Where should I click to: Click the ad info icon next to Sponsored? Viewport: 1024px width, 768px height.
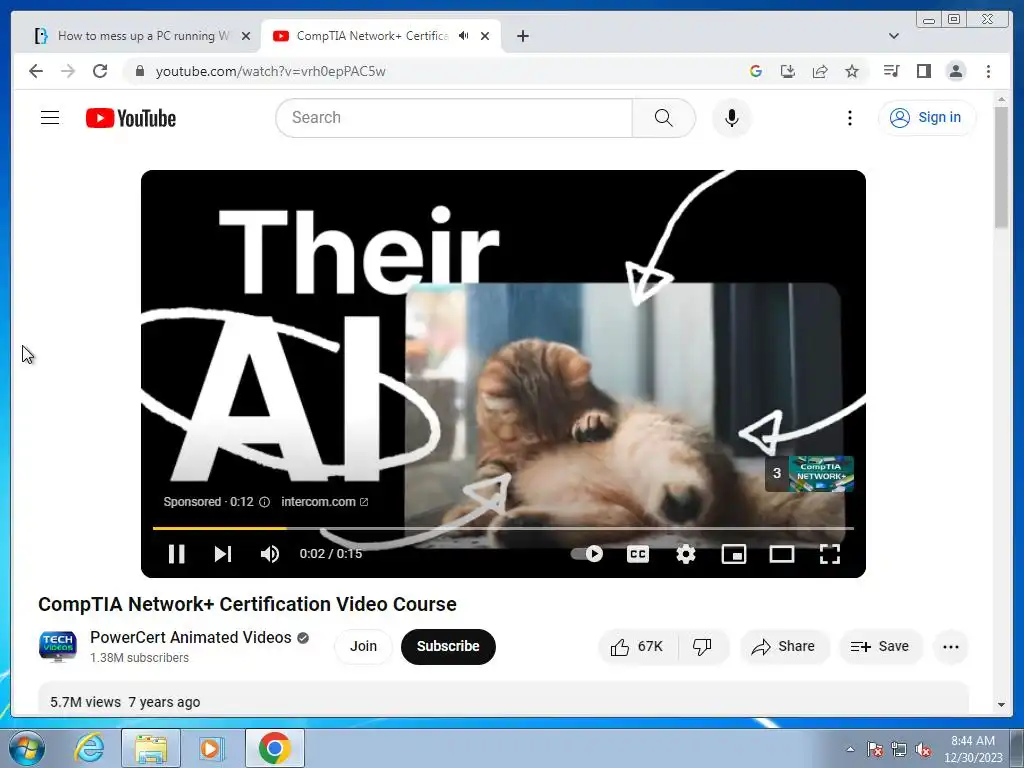pyautogui.click(x=264, y=502)
